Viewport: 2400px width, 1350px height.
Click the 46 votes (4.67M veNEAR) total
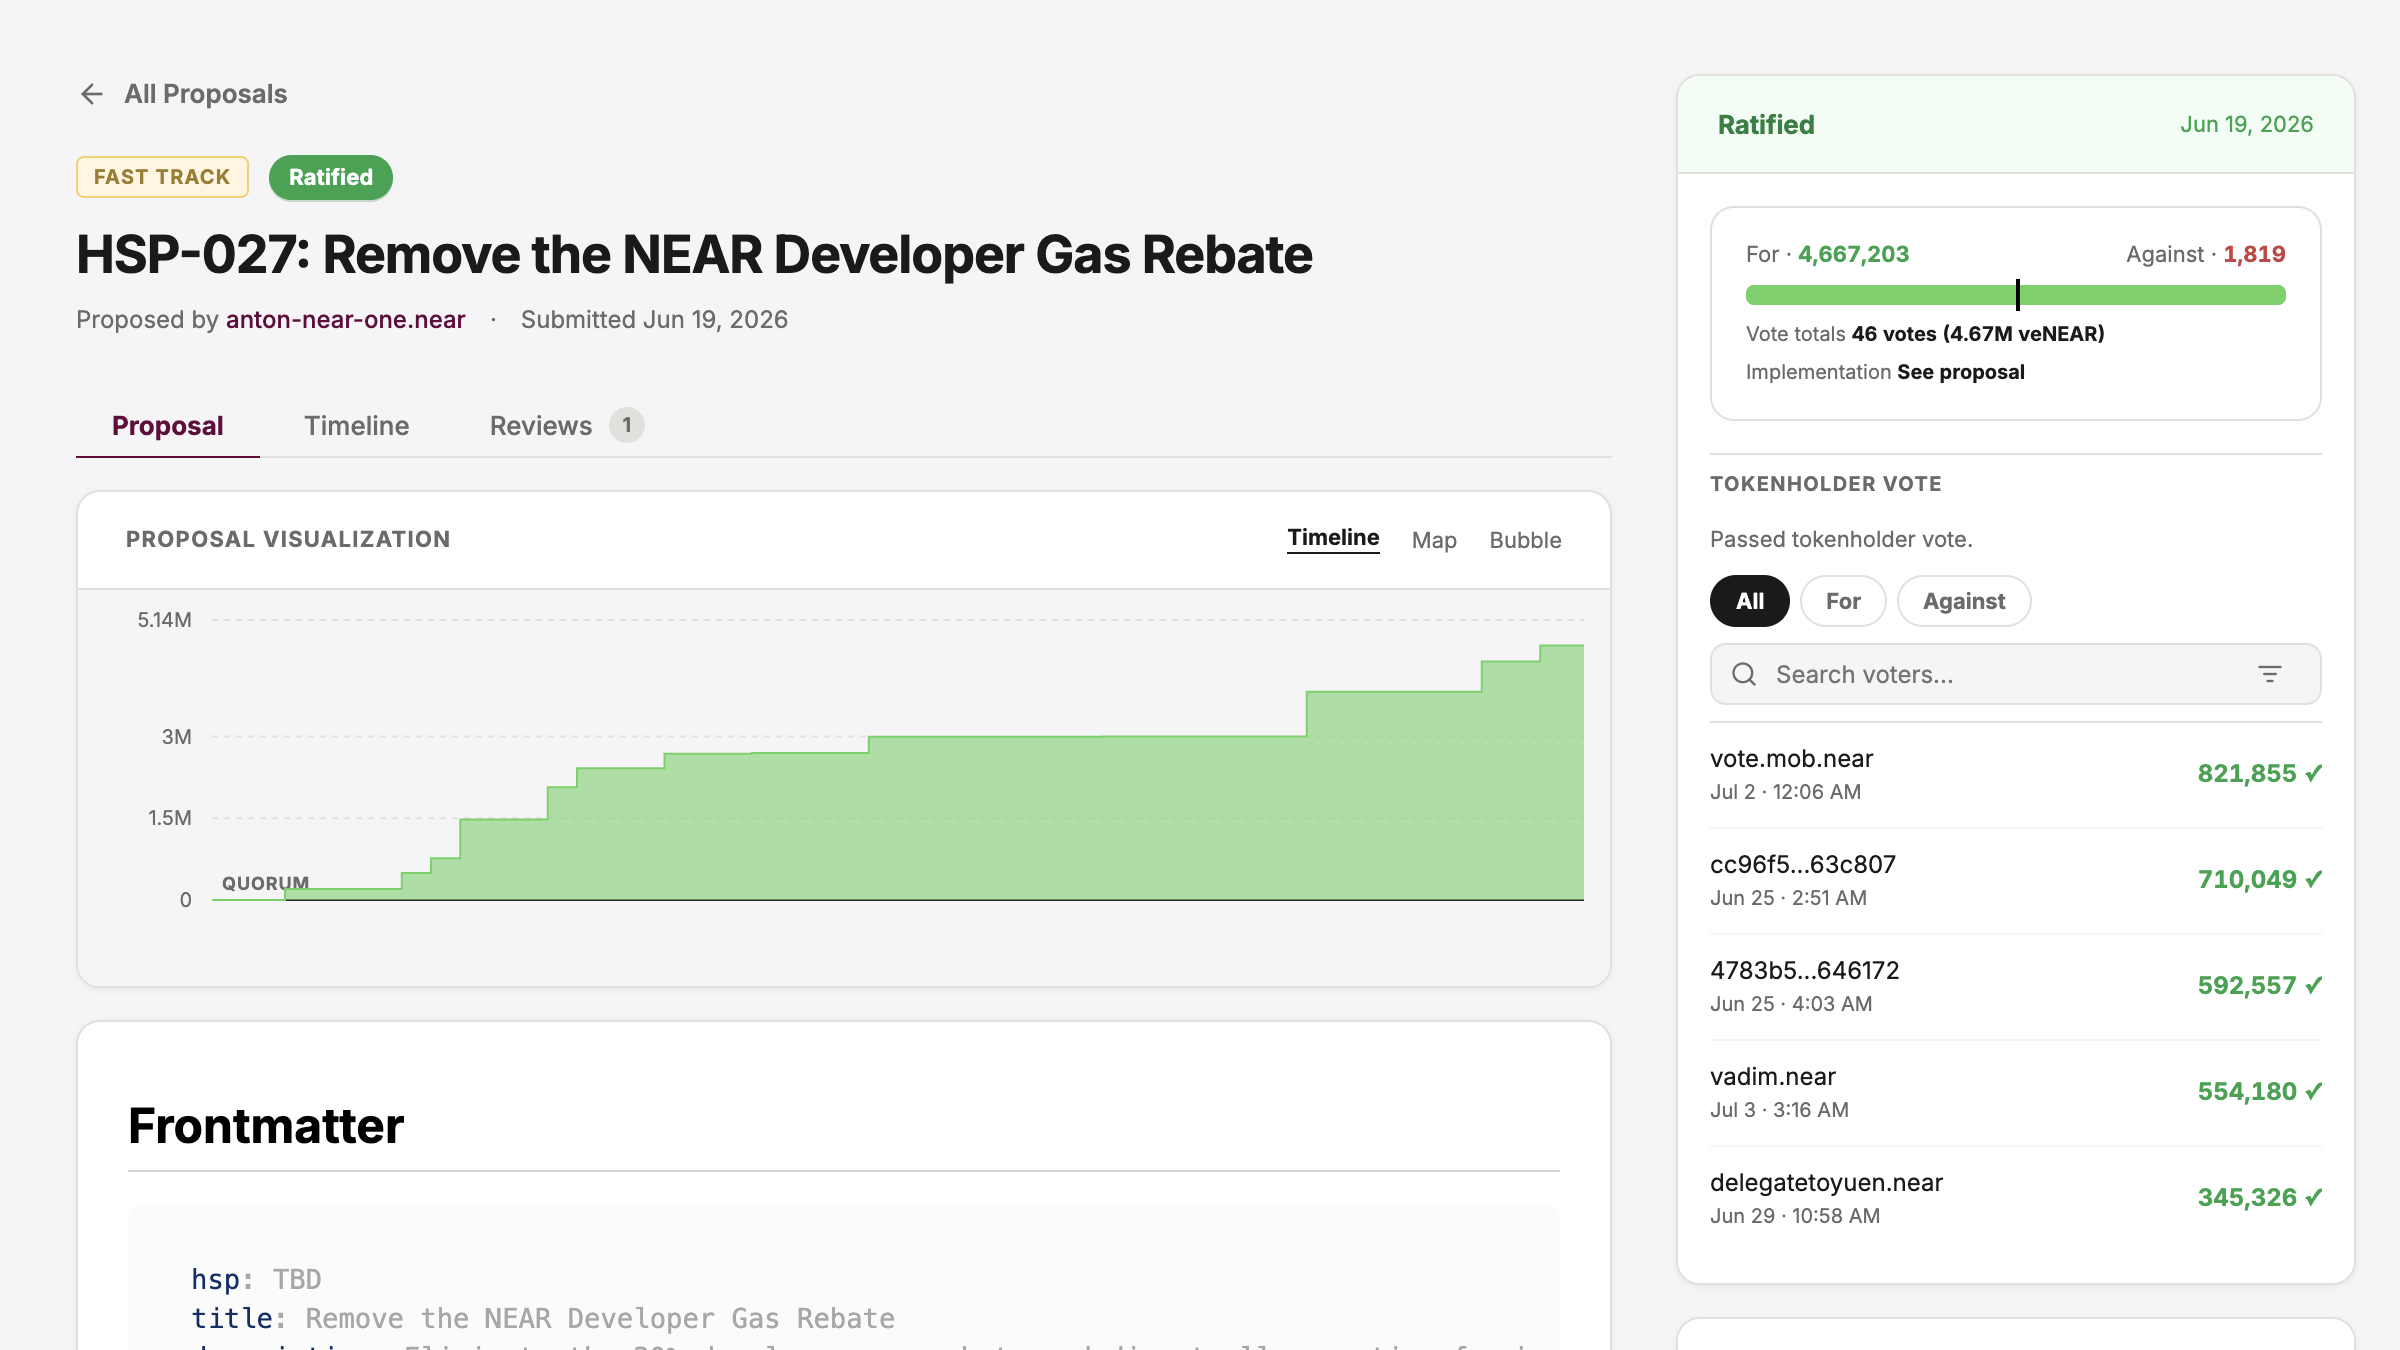(1978, 334)
